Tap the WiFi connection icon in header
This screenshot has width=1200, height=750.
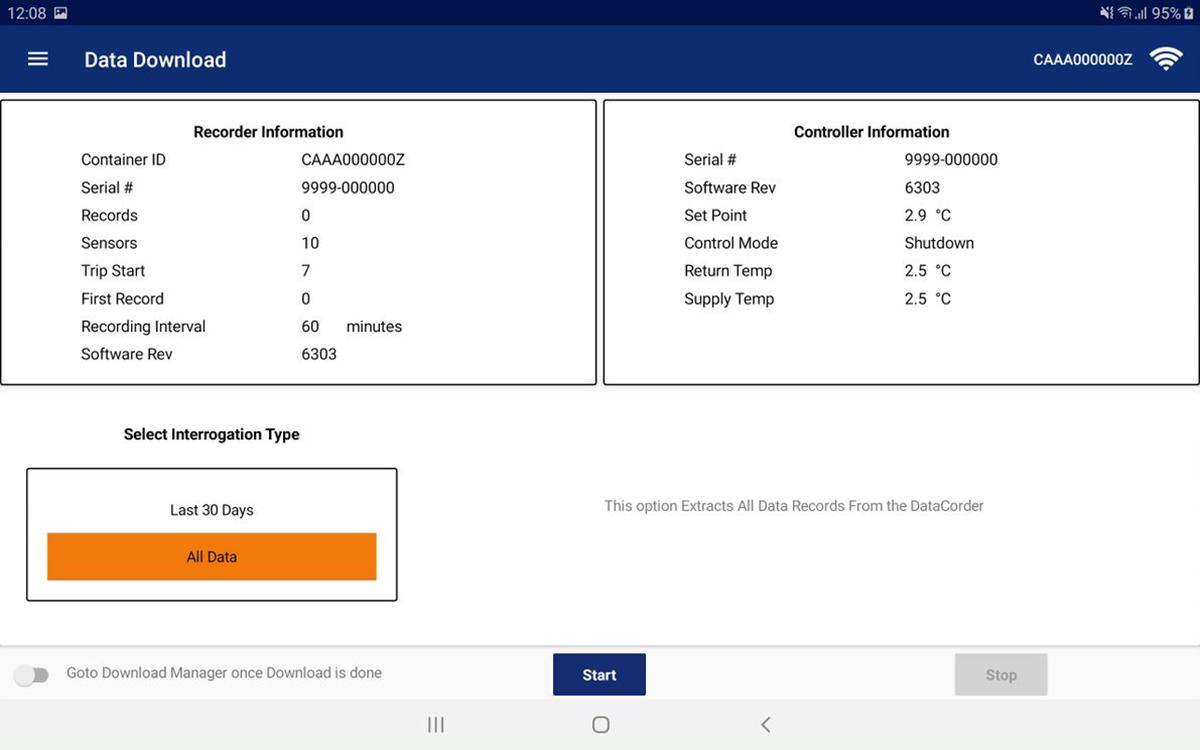(x=1166, y=59)
